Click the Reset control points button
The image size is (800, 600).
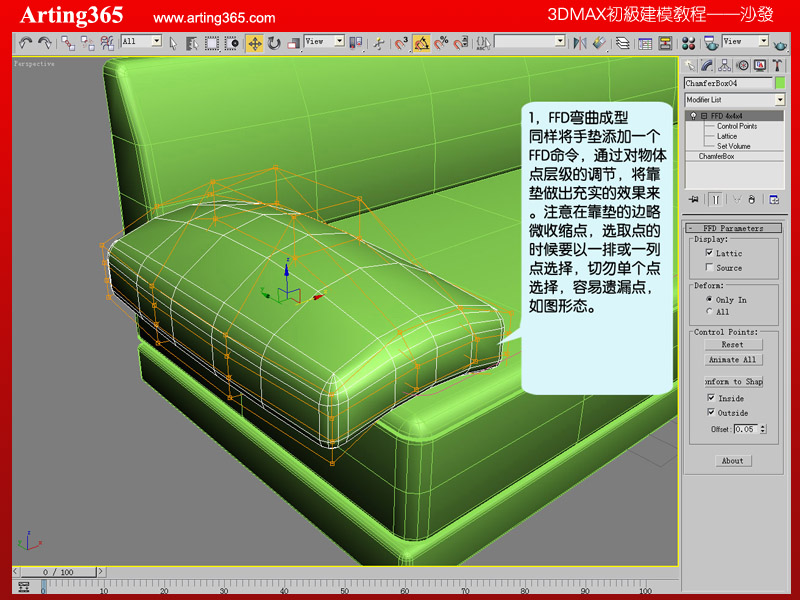(x=733, y=344)
